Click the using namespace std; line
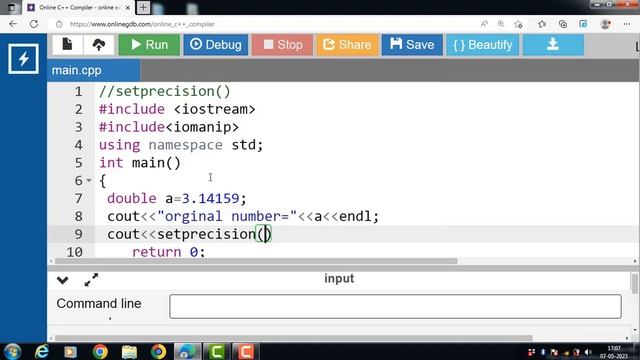Image resolution: width=640 pixels, height=360 pixels. pyautogui.click(x=181, y=145)
